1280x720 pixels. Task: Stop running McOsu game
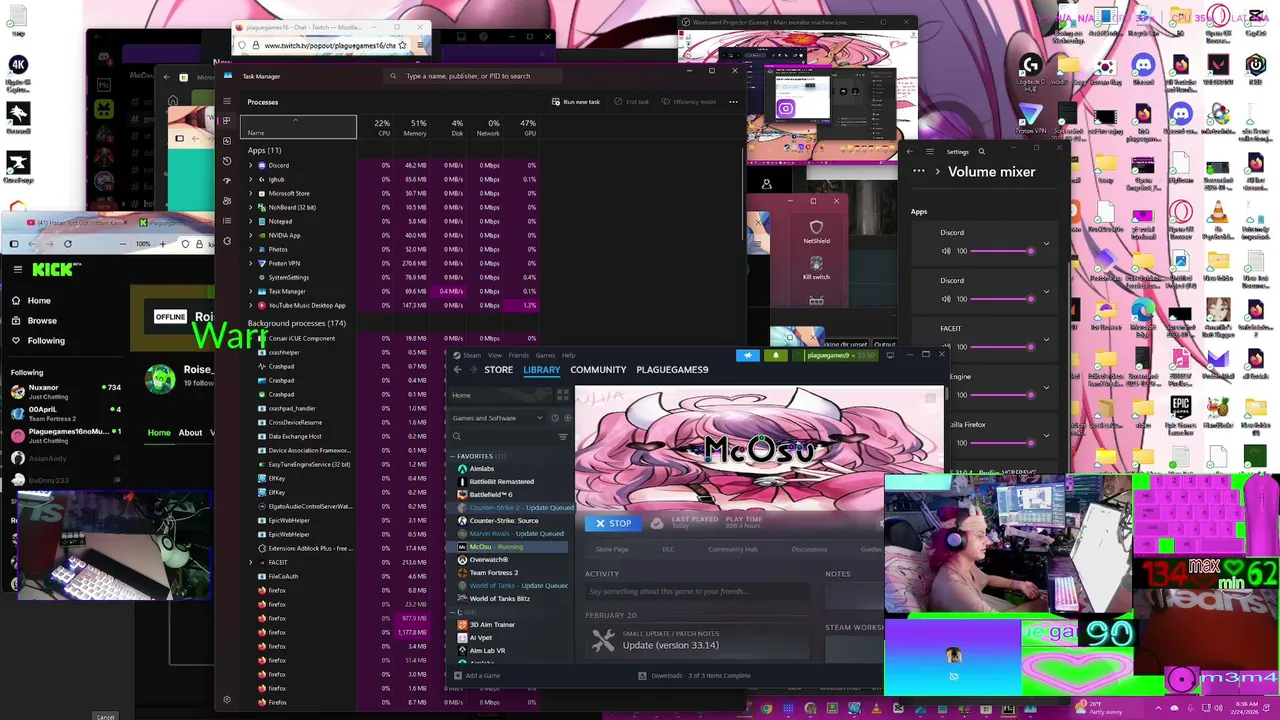click(x=613, y=523)
